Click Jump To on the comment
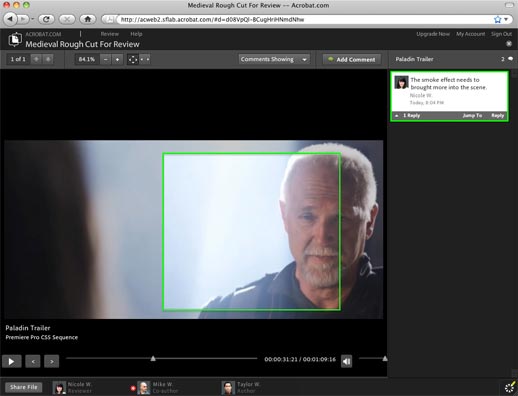 click(x=472, y=115)
